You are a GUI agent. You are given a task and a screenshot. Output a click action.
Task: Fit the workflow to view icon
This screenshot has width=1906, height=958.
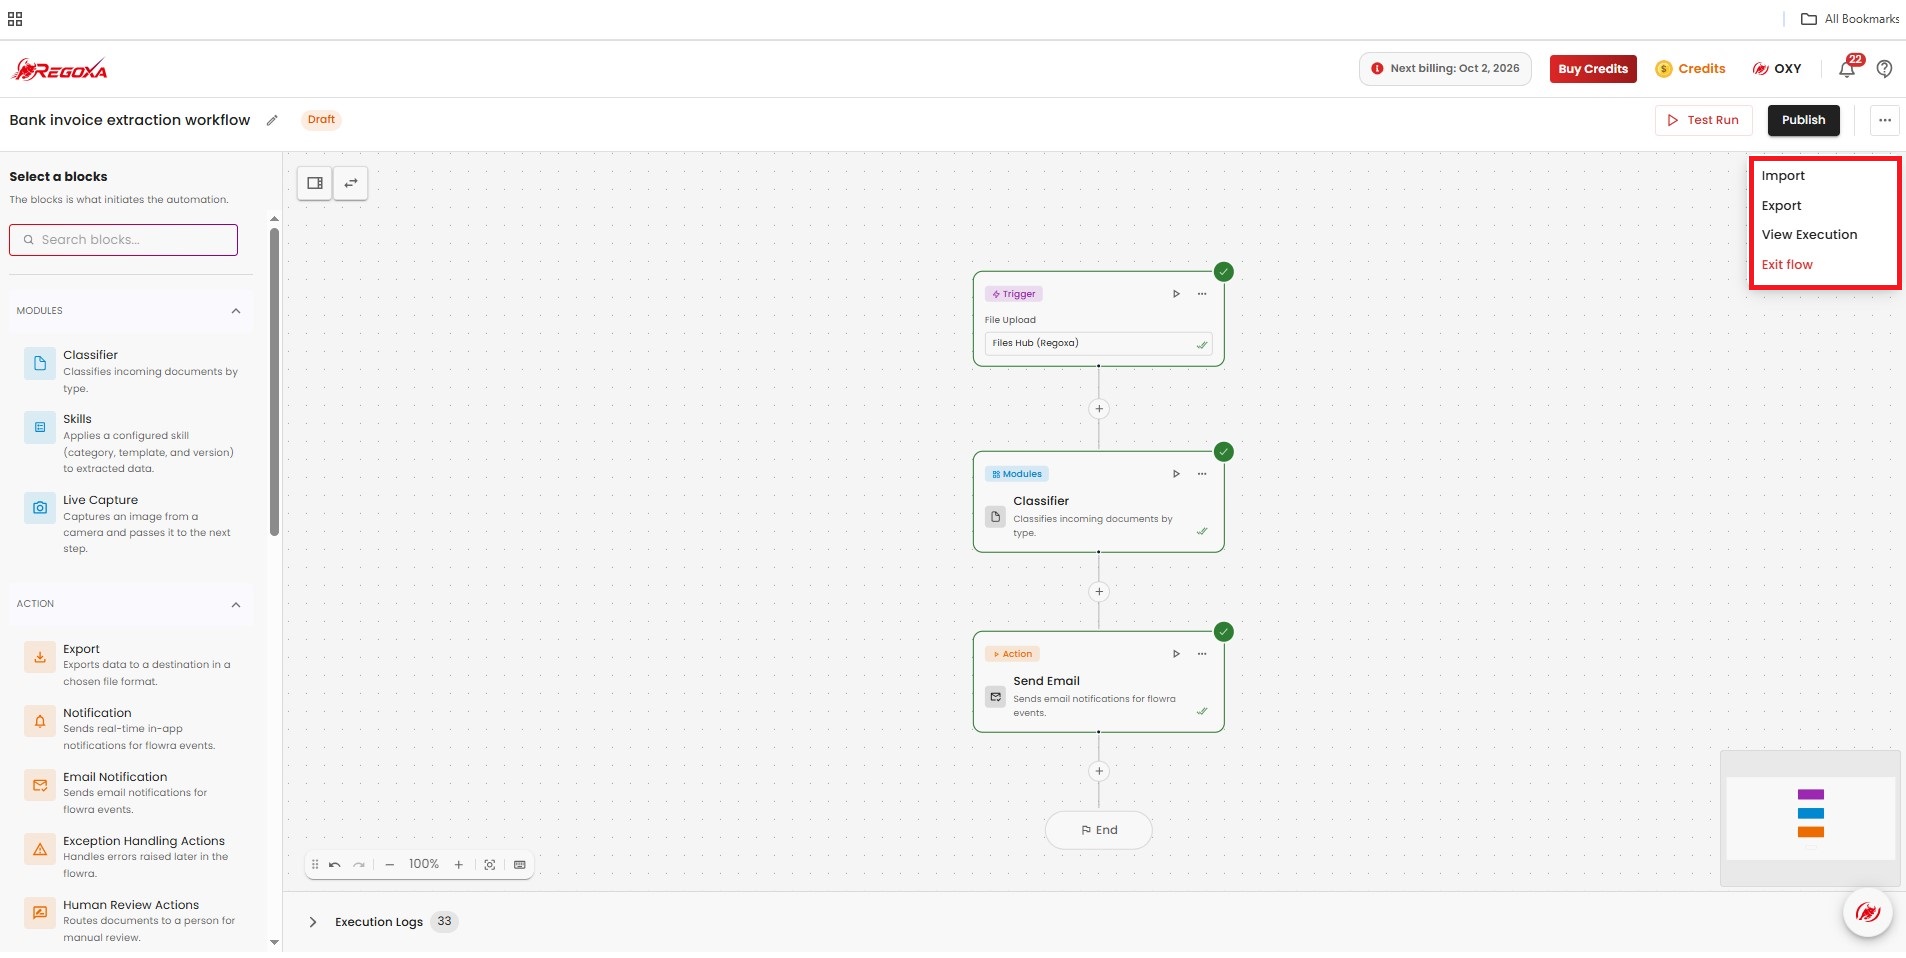pyautogui.click(x=490, y=865)
